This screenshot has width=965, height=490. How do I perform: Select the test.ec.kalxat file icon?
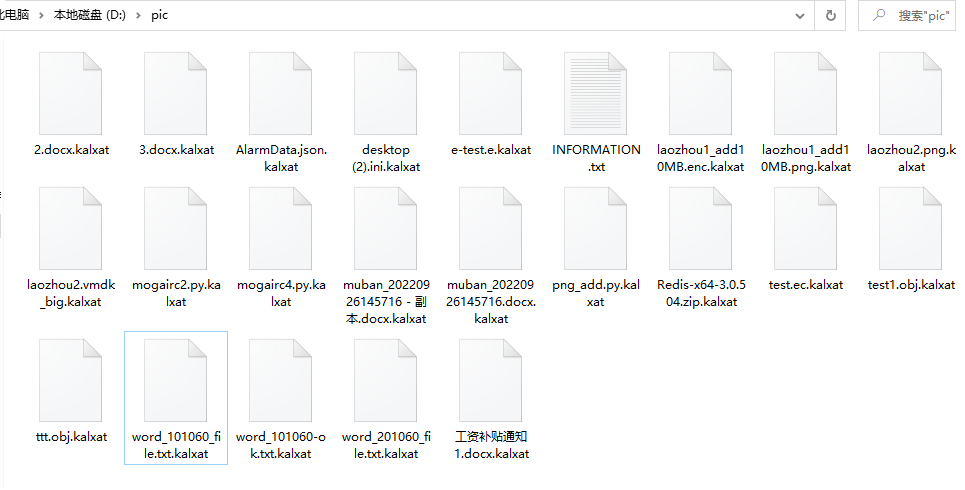[x=806, y=228]
